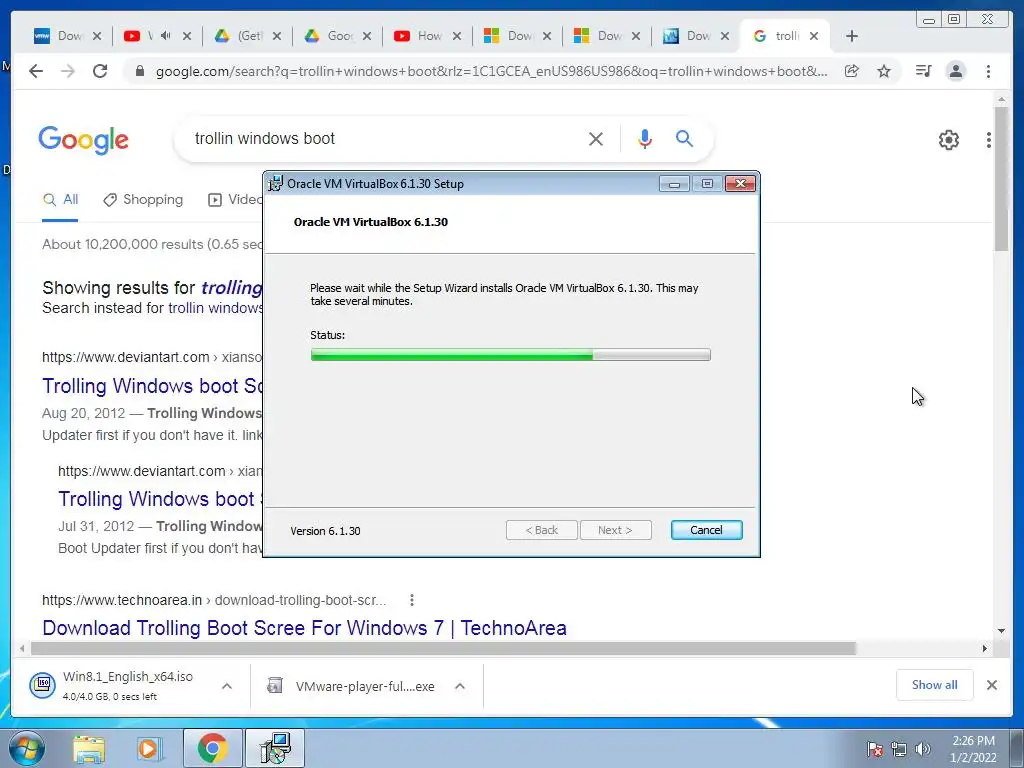The height and width of the screenshot is (768, 1024).
Task: Click the page's horizontal scrollbar
Action: pos(443,648)
